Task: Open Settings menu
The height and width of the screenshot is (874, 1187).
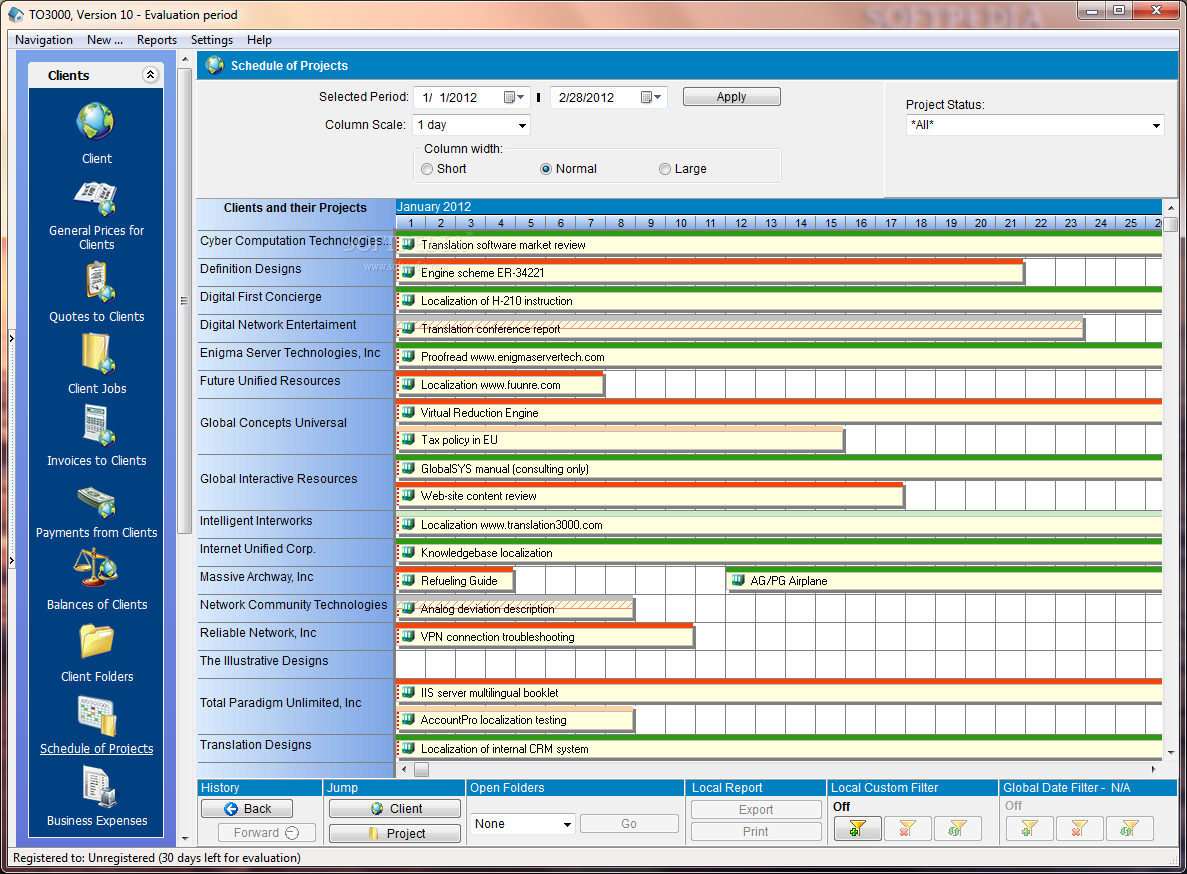Action: (212, 40)
